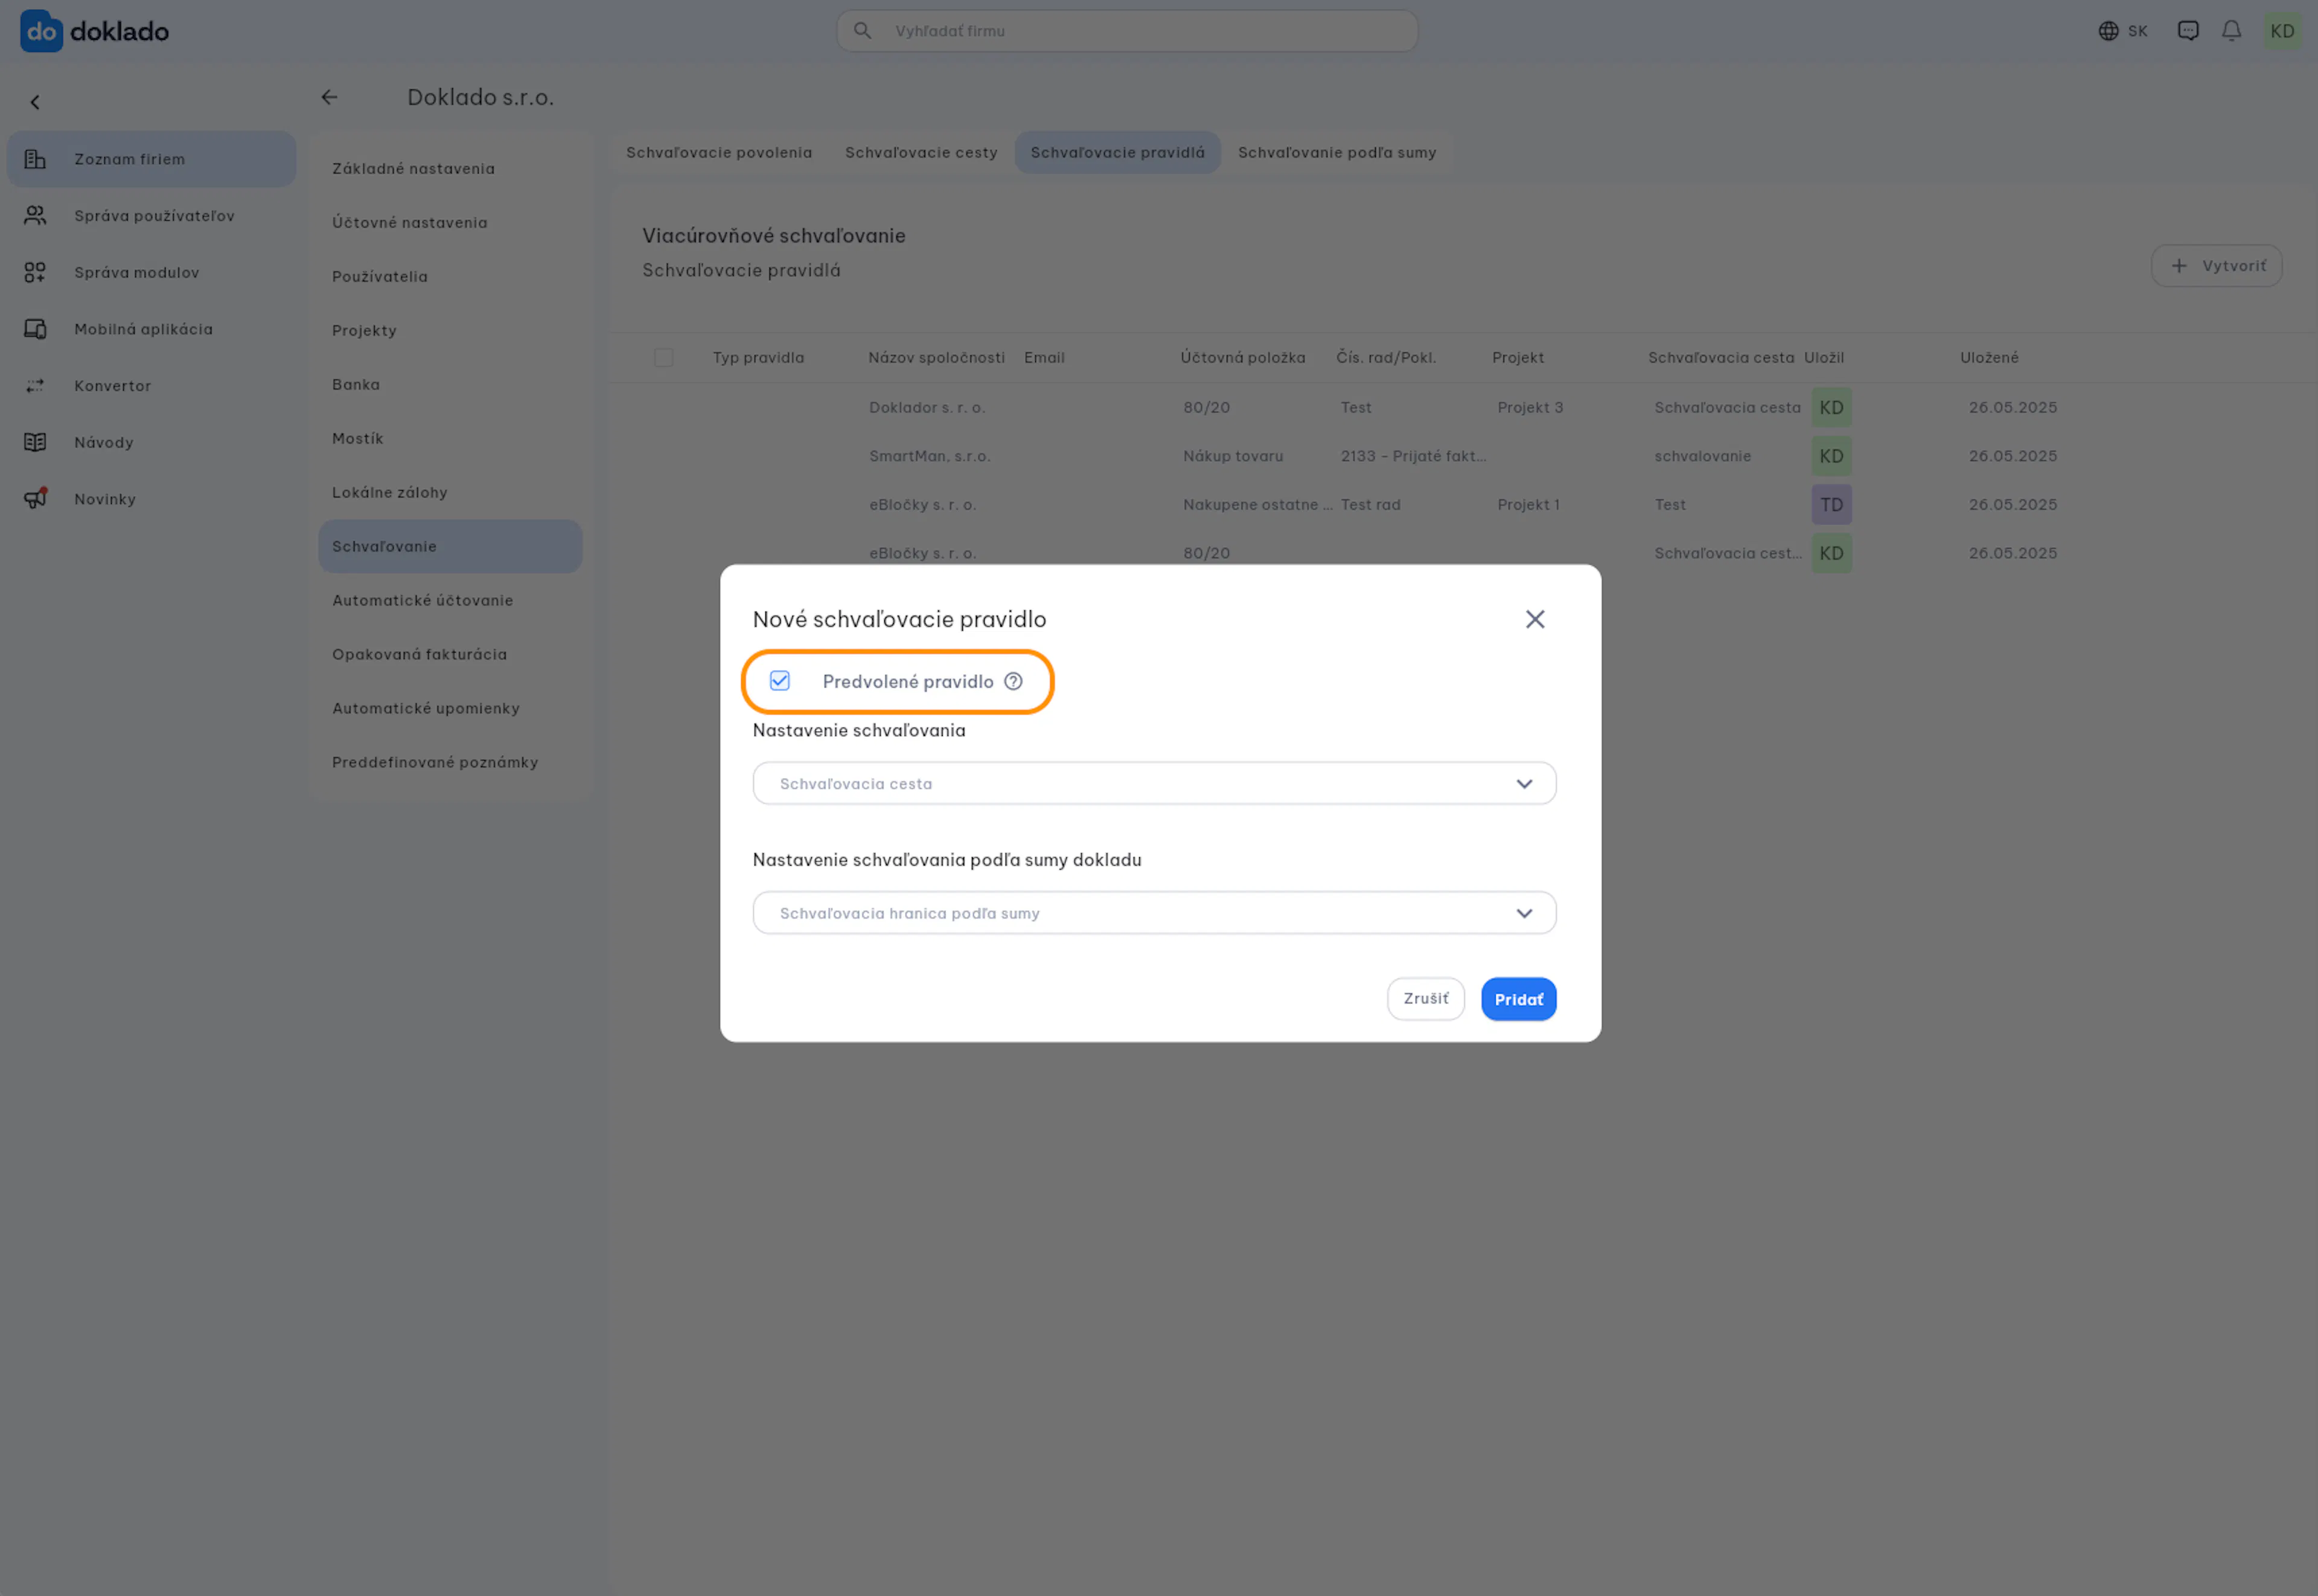The height and width of the screenshot is (1596, 2318).
Task: Switch to Schvaľovacie cesty tab
Action: (921, 153)
